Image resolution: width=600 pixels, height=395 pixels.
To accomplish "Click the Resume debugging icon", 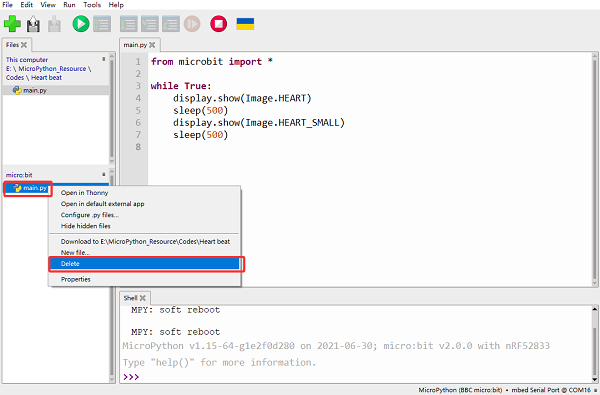I will [x=192, y=24].
